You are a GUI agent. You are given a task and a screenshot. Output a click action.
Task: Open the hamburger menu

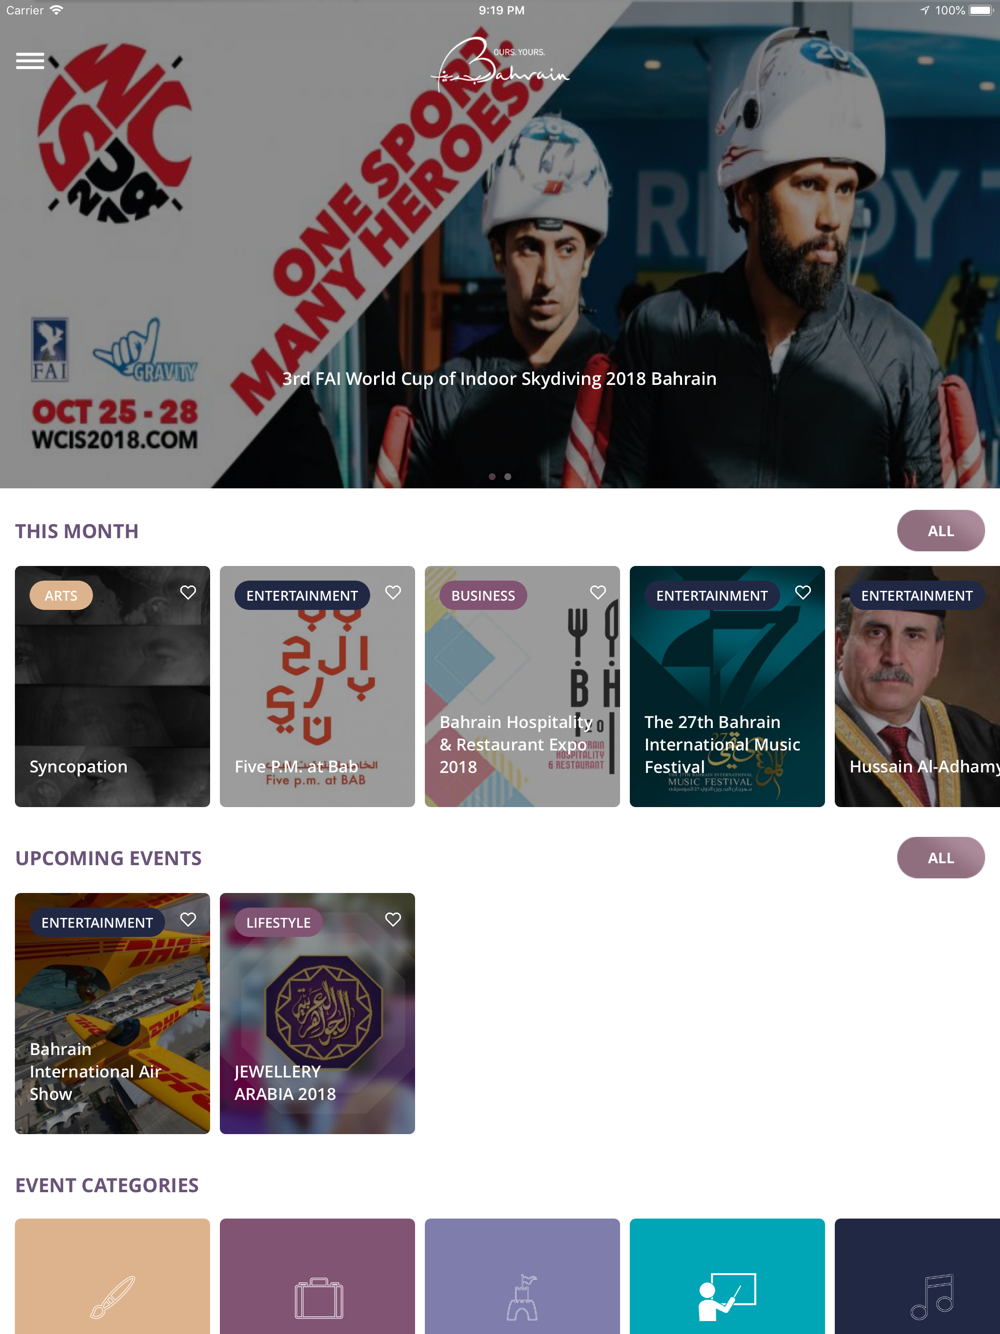pos(30,61)
